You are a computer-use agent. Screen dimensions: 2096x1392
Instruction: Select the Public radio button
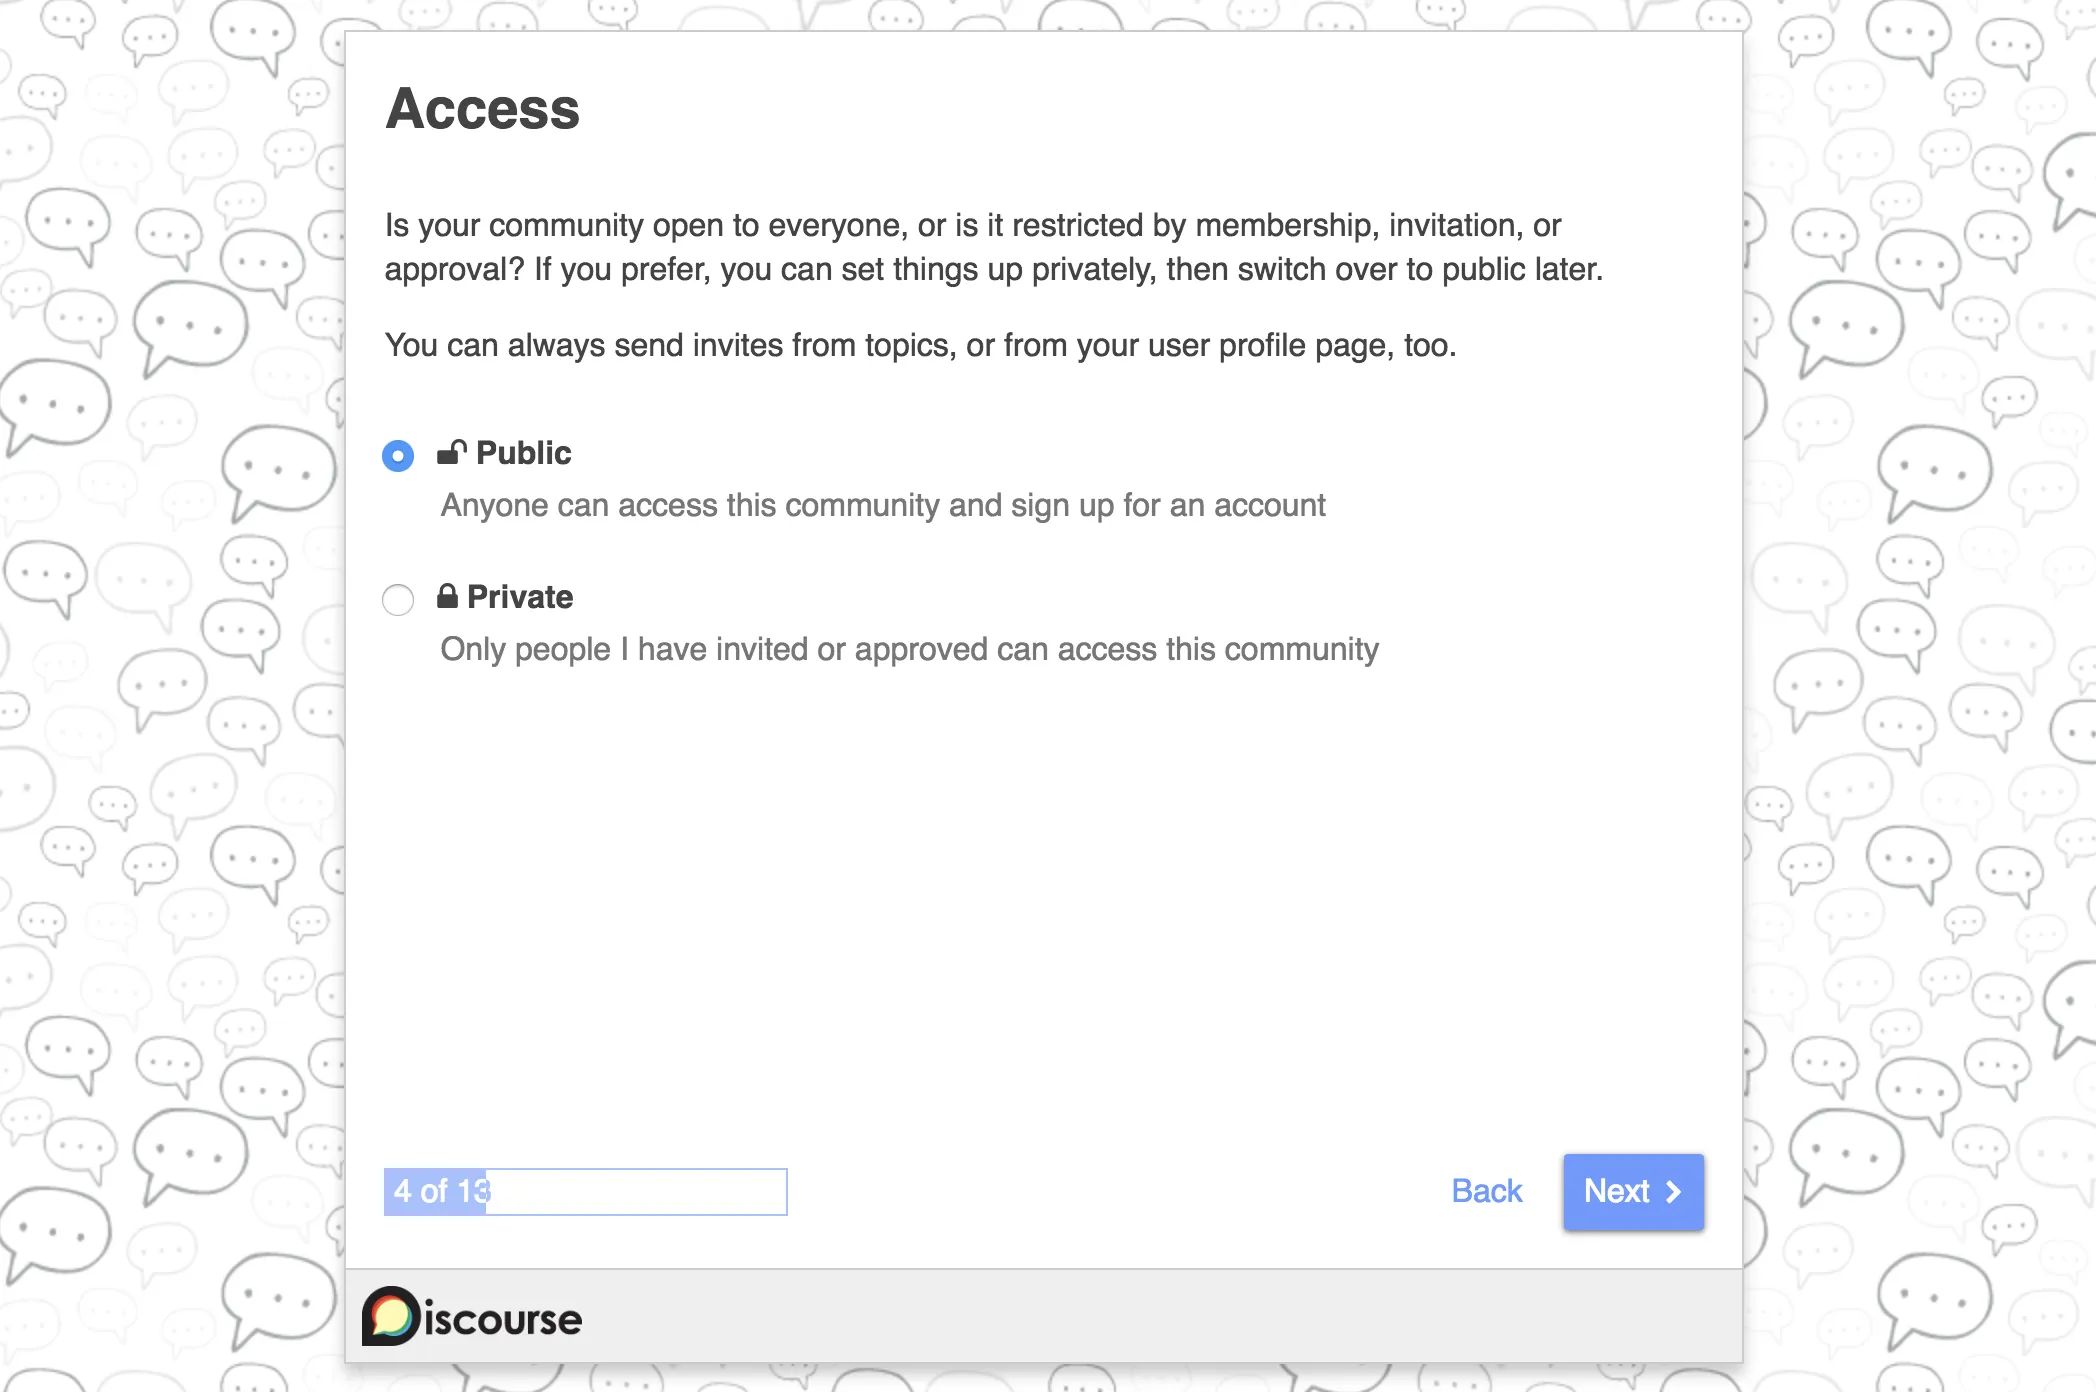coord(397,455)
